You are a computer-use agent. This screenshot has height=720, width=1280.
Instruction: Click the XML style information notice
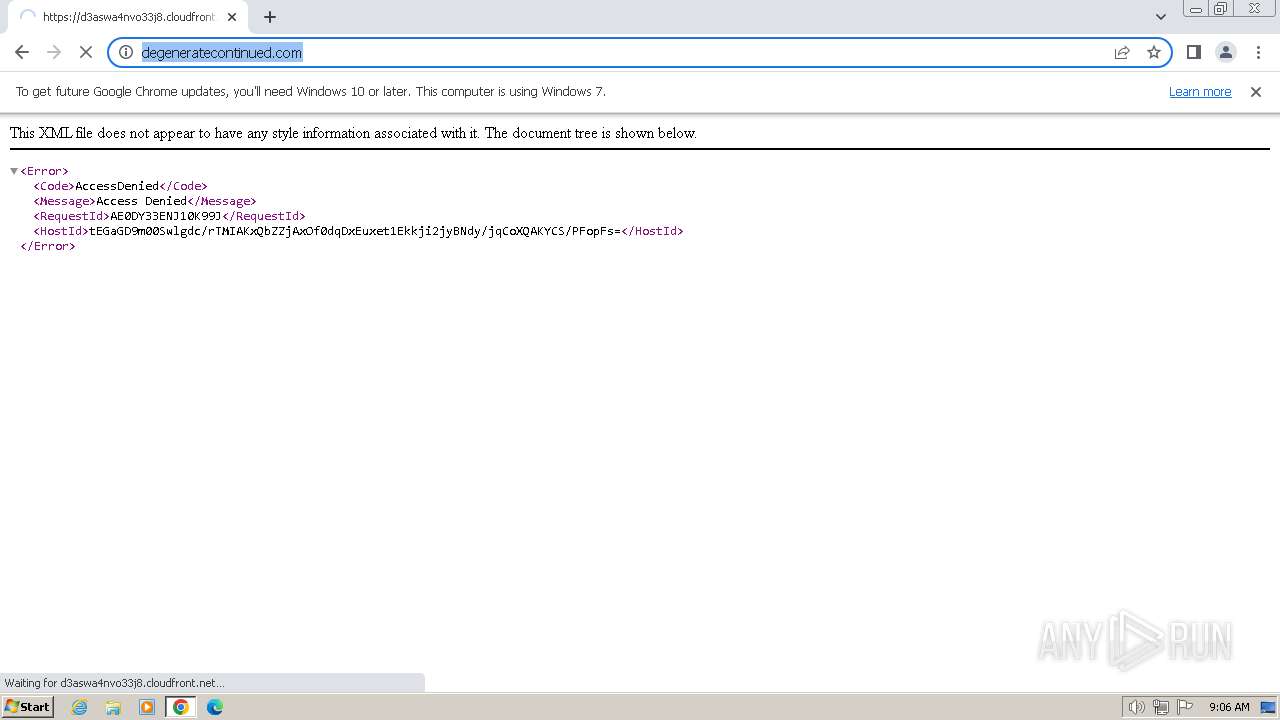click(x=353, y=133)
